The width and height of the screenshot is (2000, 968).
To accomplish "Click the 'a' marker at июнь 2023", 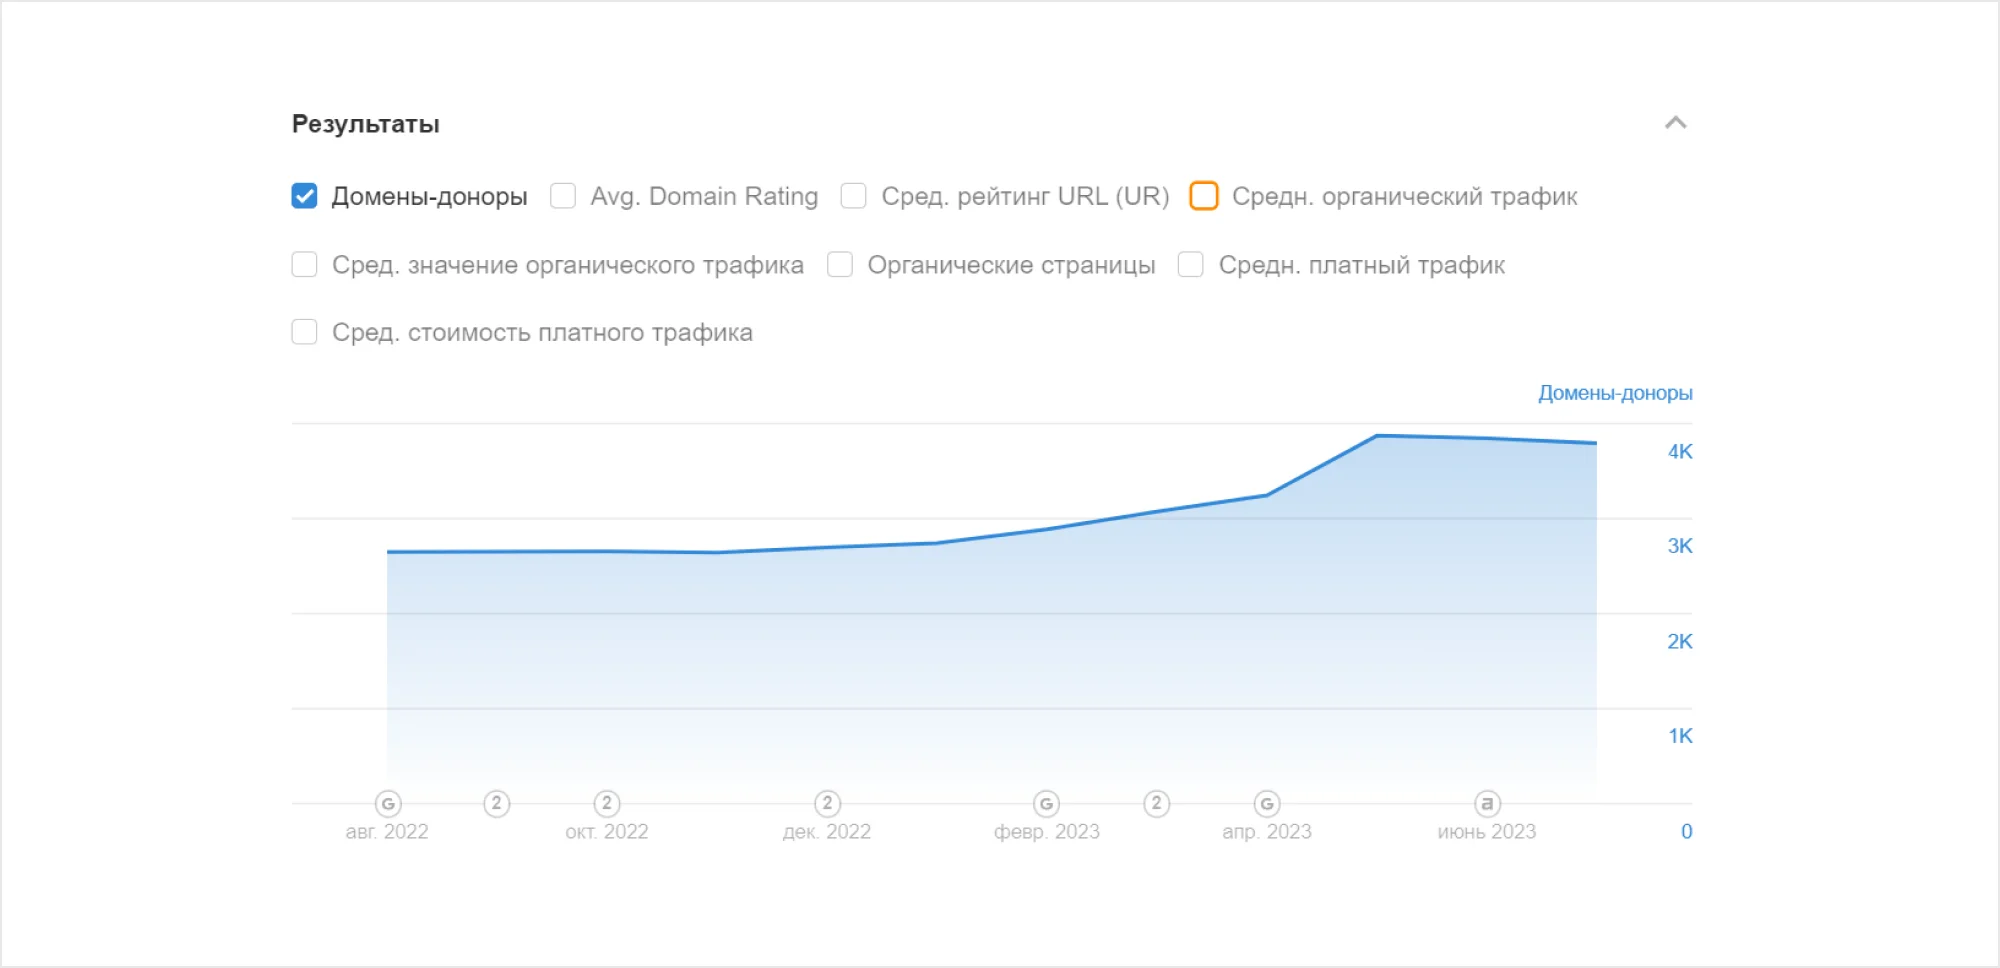I will [x=1487, y=803].
